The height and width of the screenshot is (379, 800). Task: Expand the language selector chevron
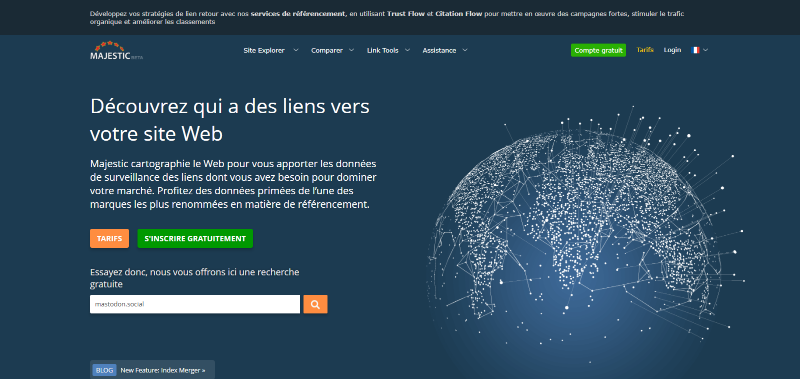point(706,50)
